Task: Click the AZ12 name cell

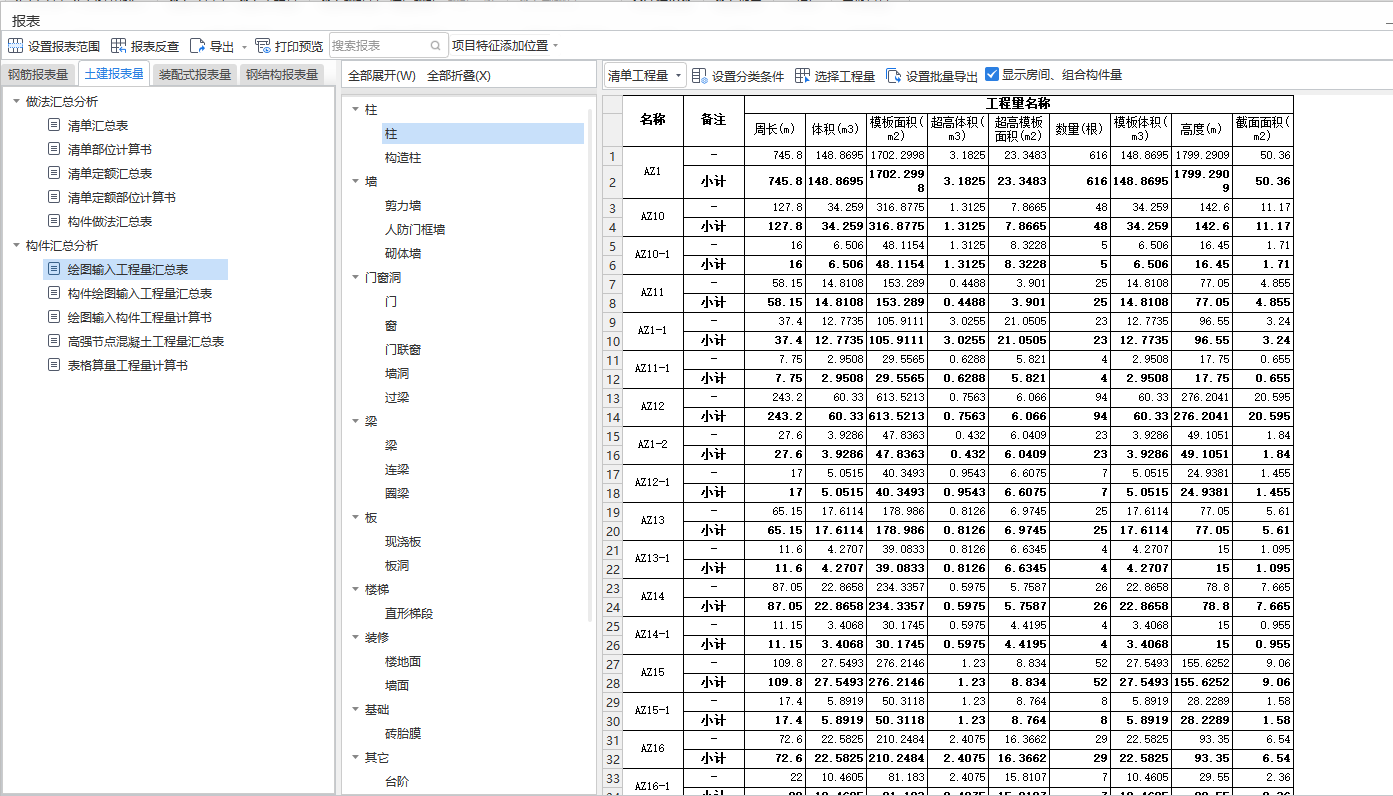Action: pyautogui.click(x=652, y=407)
